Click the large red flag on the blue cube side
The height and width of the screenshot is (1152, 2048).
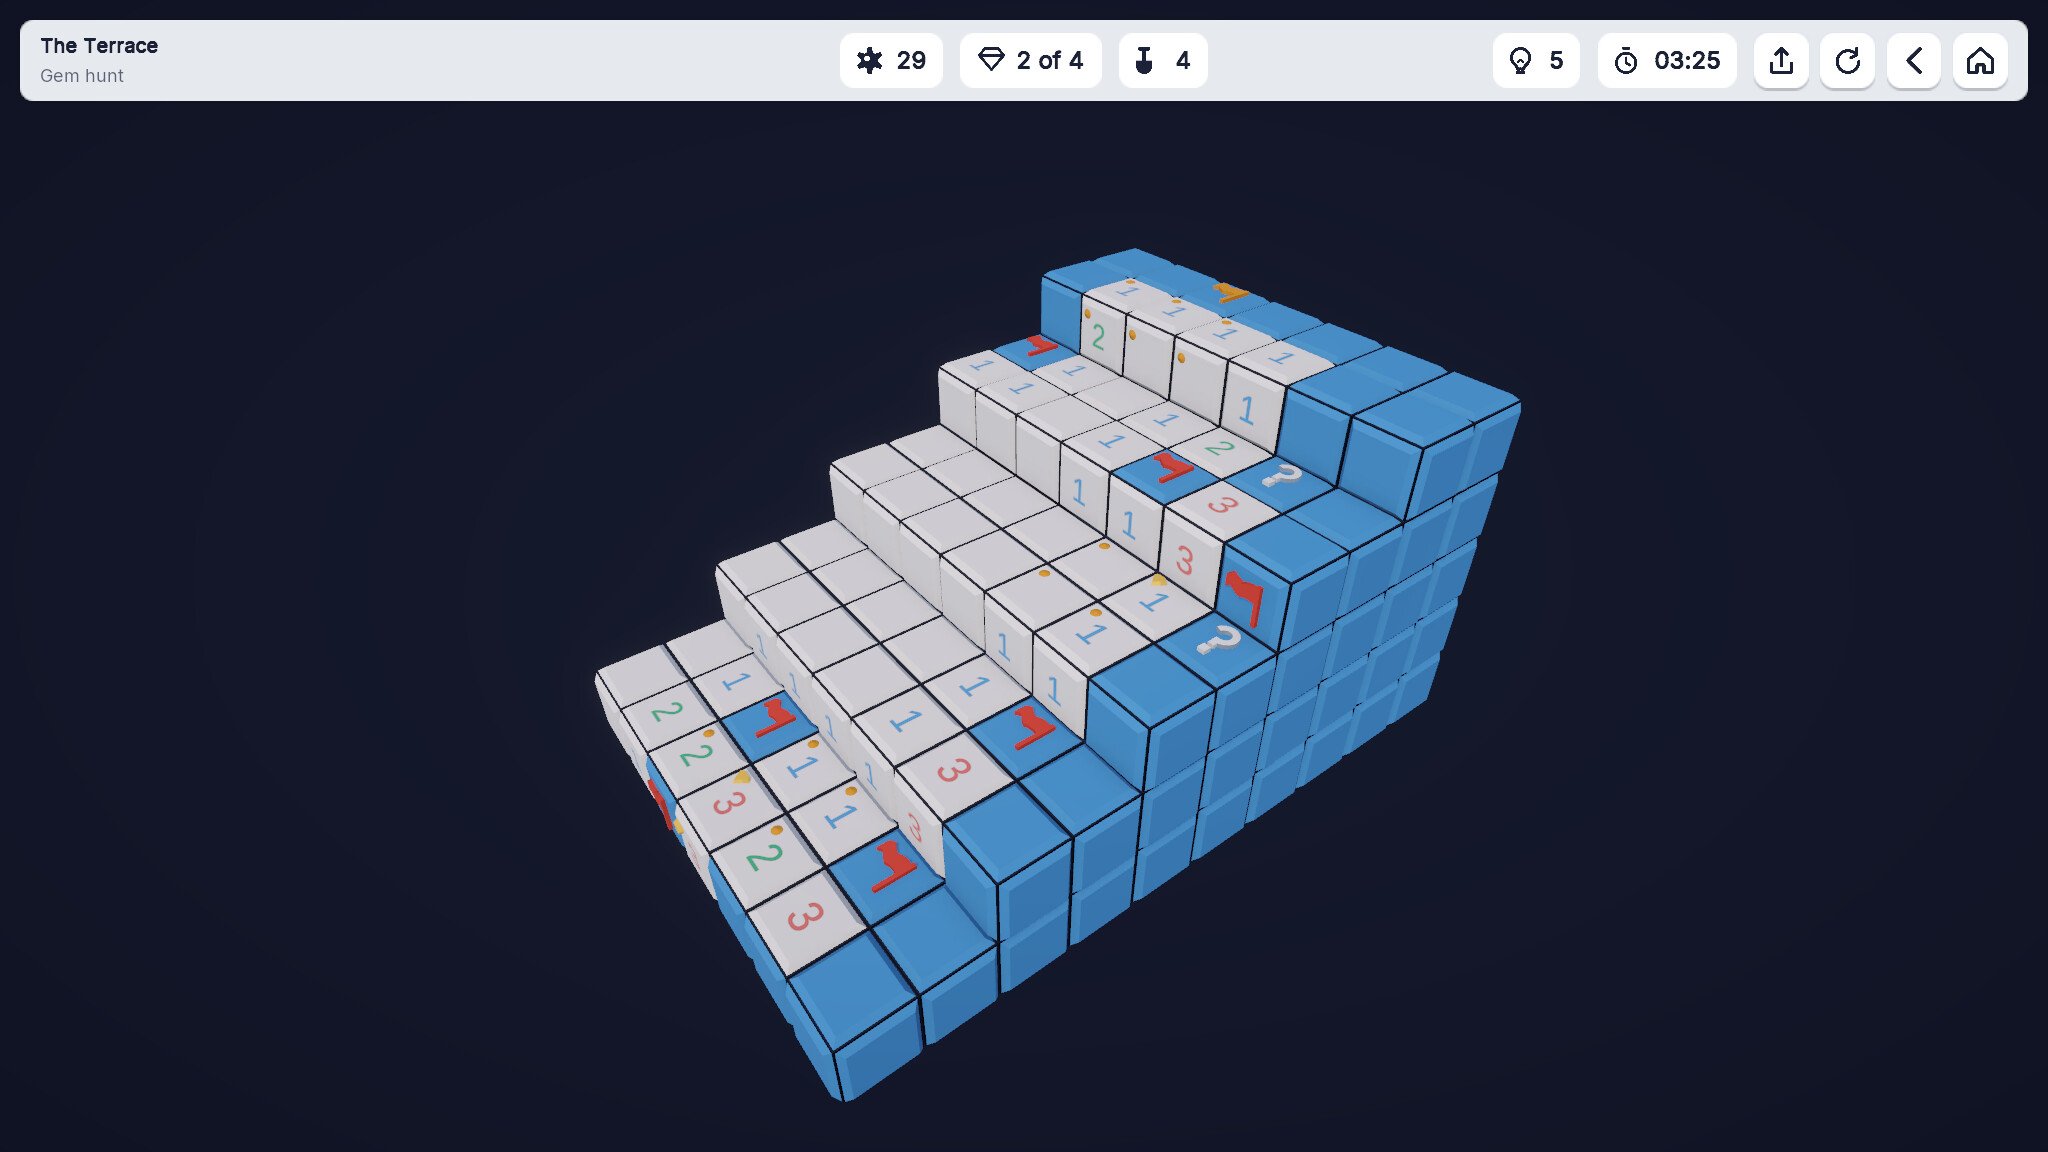1246,597
